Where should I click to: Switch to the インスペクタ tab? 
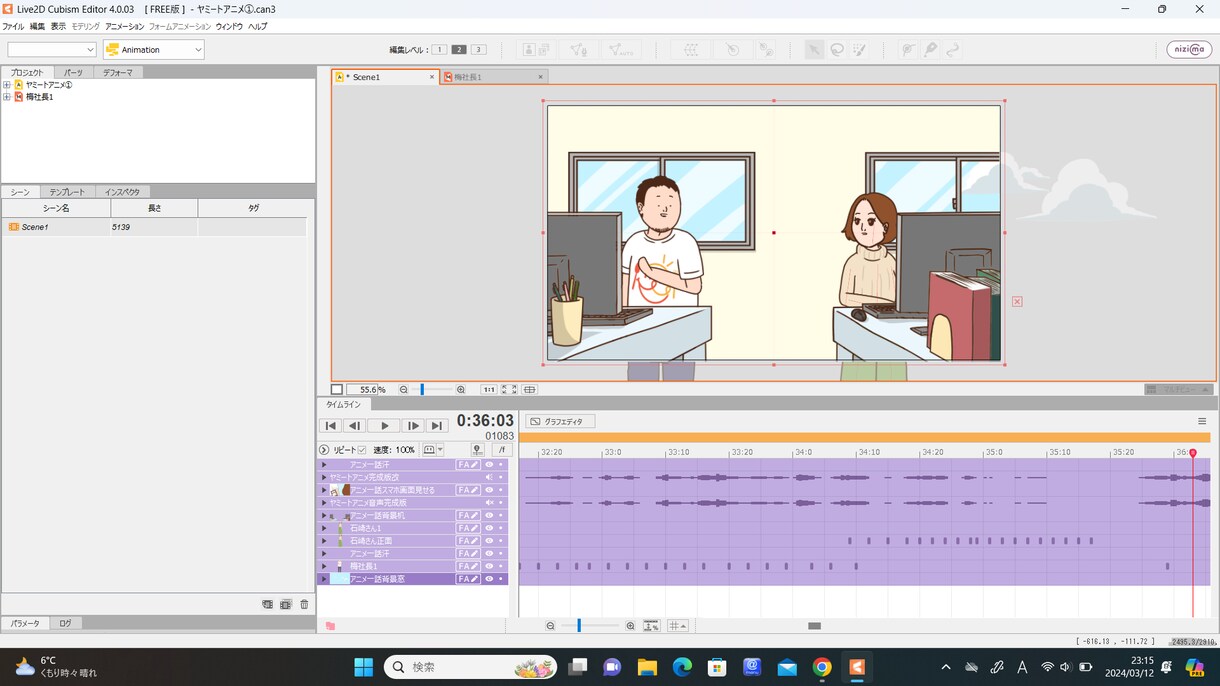122,192
